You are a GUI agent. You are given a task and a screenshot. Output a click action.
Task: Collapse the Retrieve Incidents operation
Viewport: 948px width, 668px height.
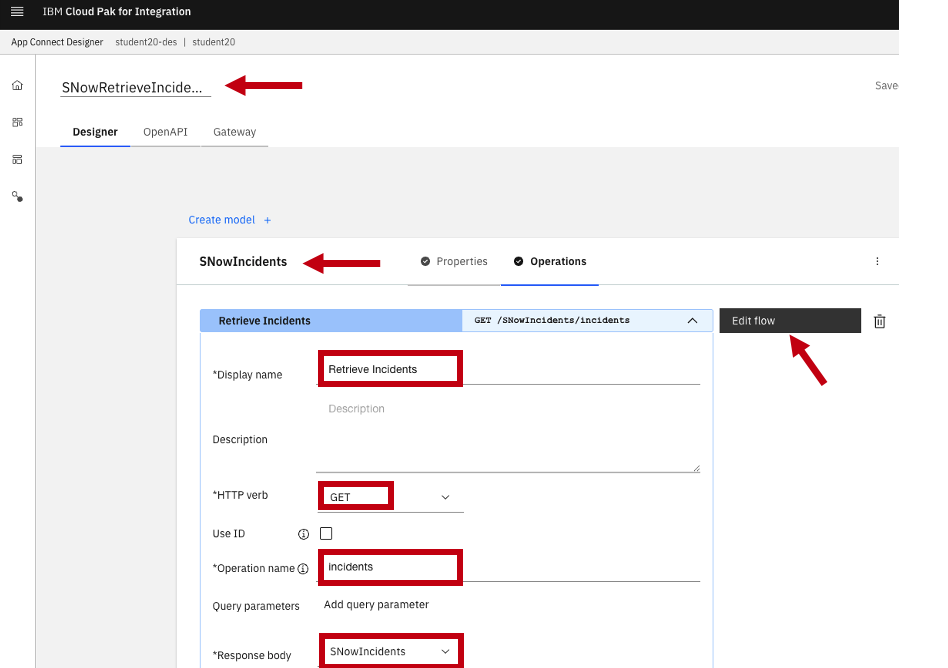[x=692, y=321]
